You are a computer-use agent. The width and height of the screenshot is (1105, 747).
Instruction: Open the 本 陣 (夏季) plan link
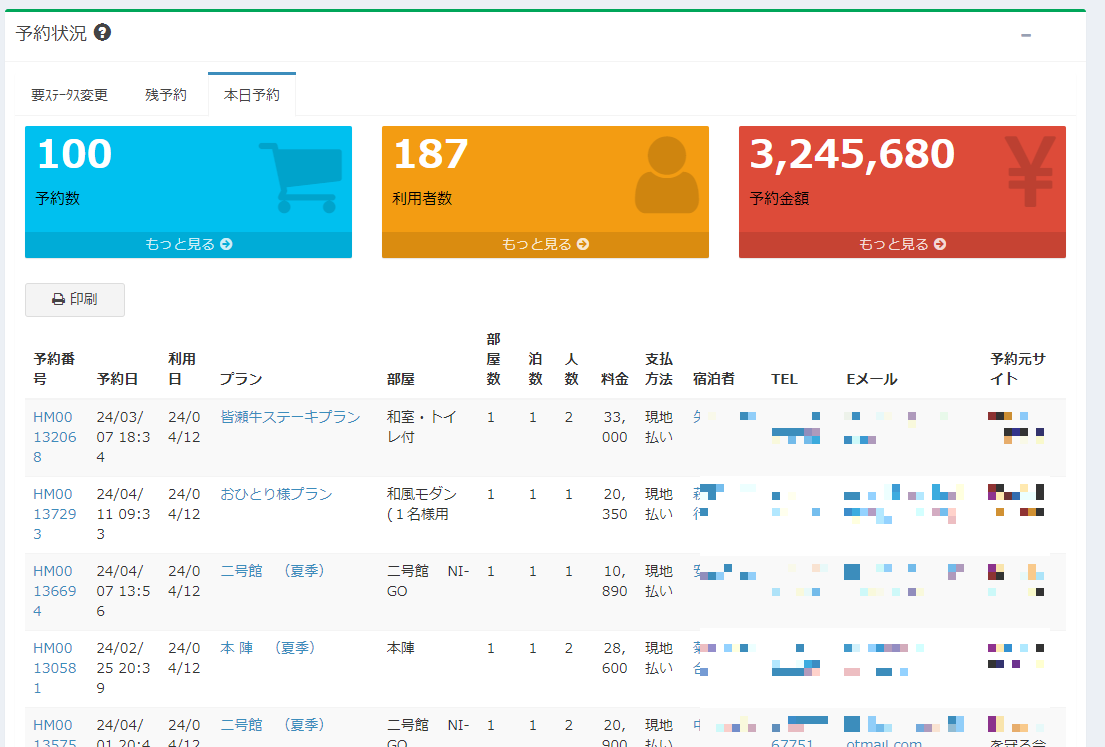tap(268, 647)
